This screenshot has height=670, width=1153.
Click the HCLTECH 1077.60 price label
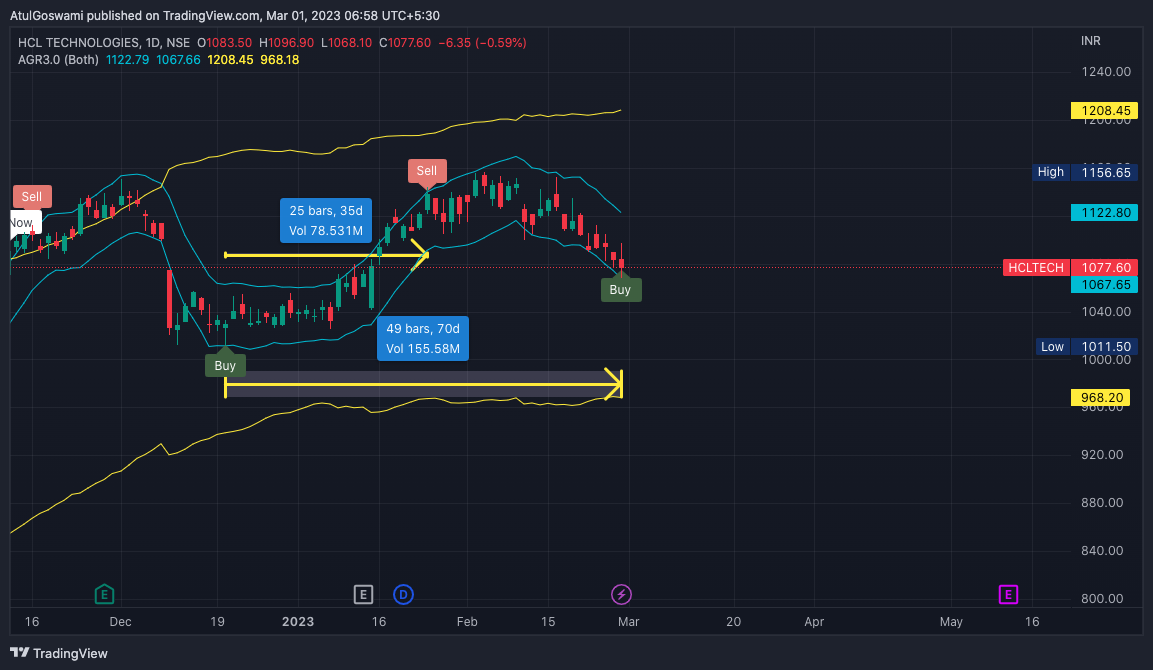pyautogui.click(x=1071, y=268)
